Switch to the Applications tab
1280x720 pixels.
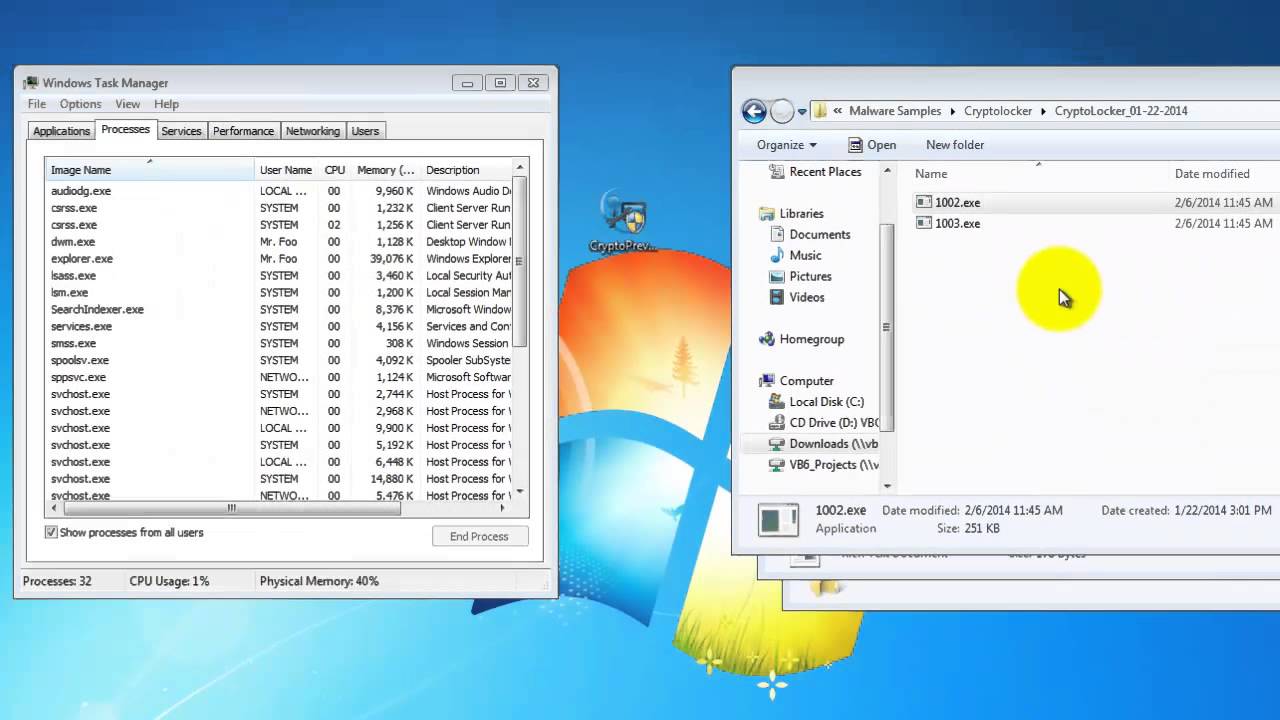point(61,131)
